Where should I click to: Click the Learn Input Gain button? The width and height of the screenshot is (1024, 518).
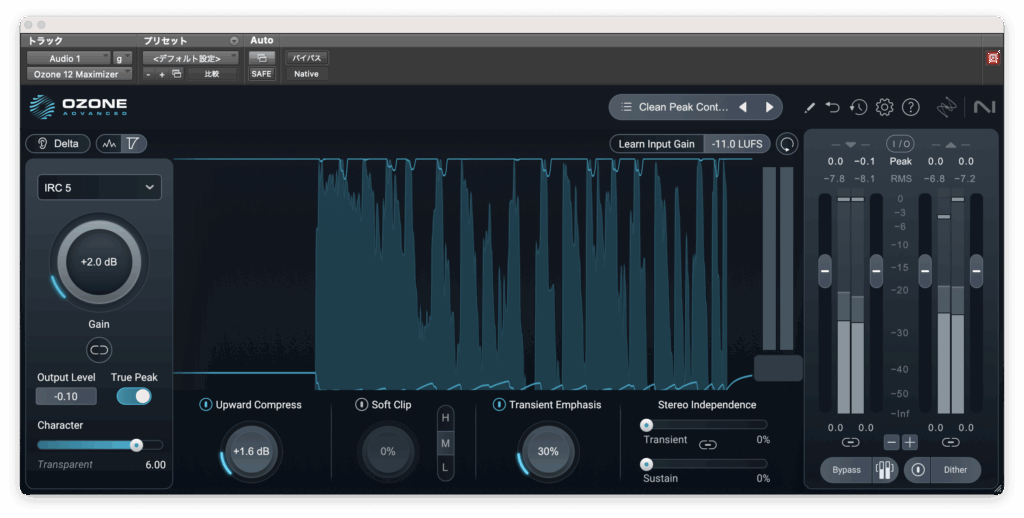coord(656,144)
